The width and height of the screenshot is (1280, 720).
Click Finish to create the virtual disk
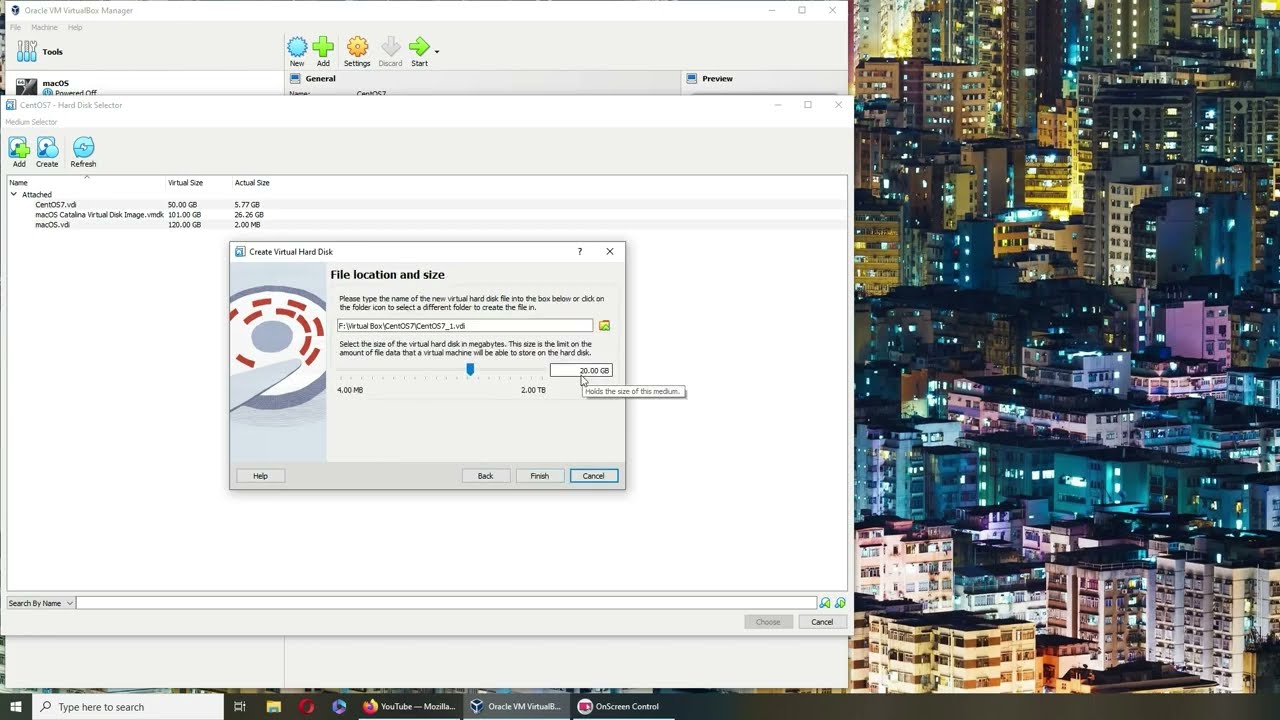click(539, 476)
